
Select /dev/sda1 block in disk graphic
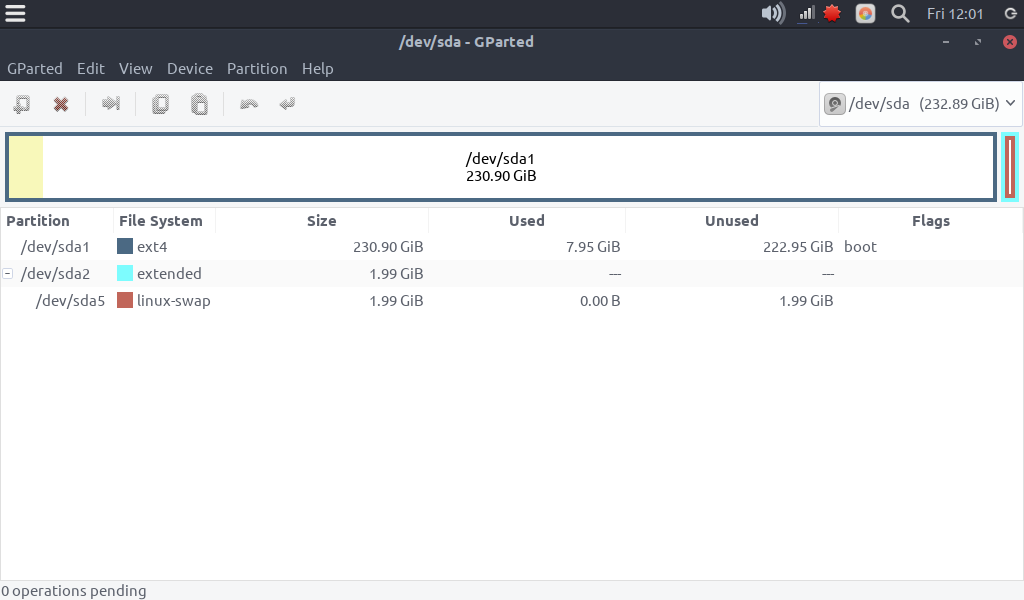click(x=501, y=167)
